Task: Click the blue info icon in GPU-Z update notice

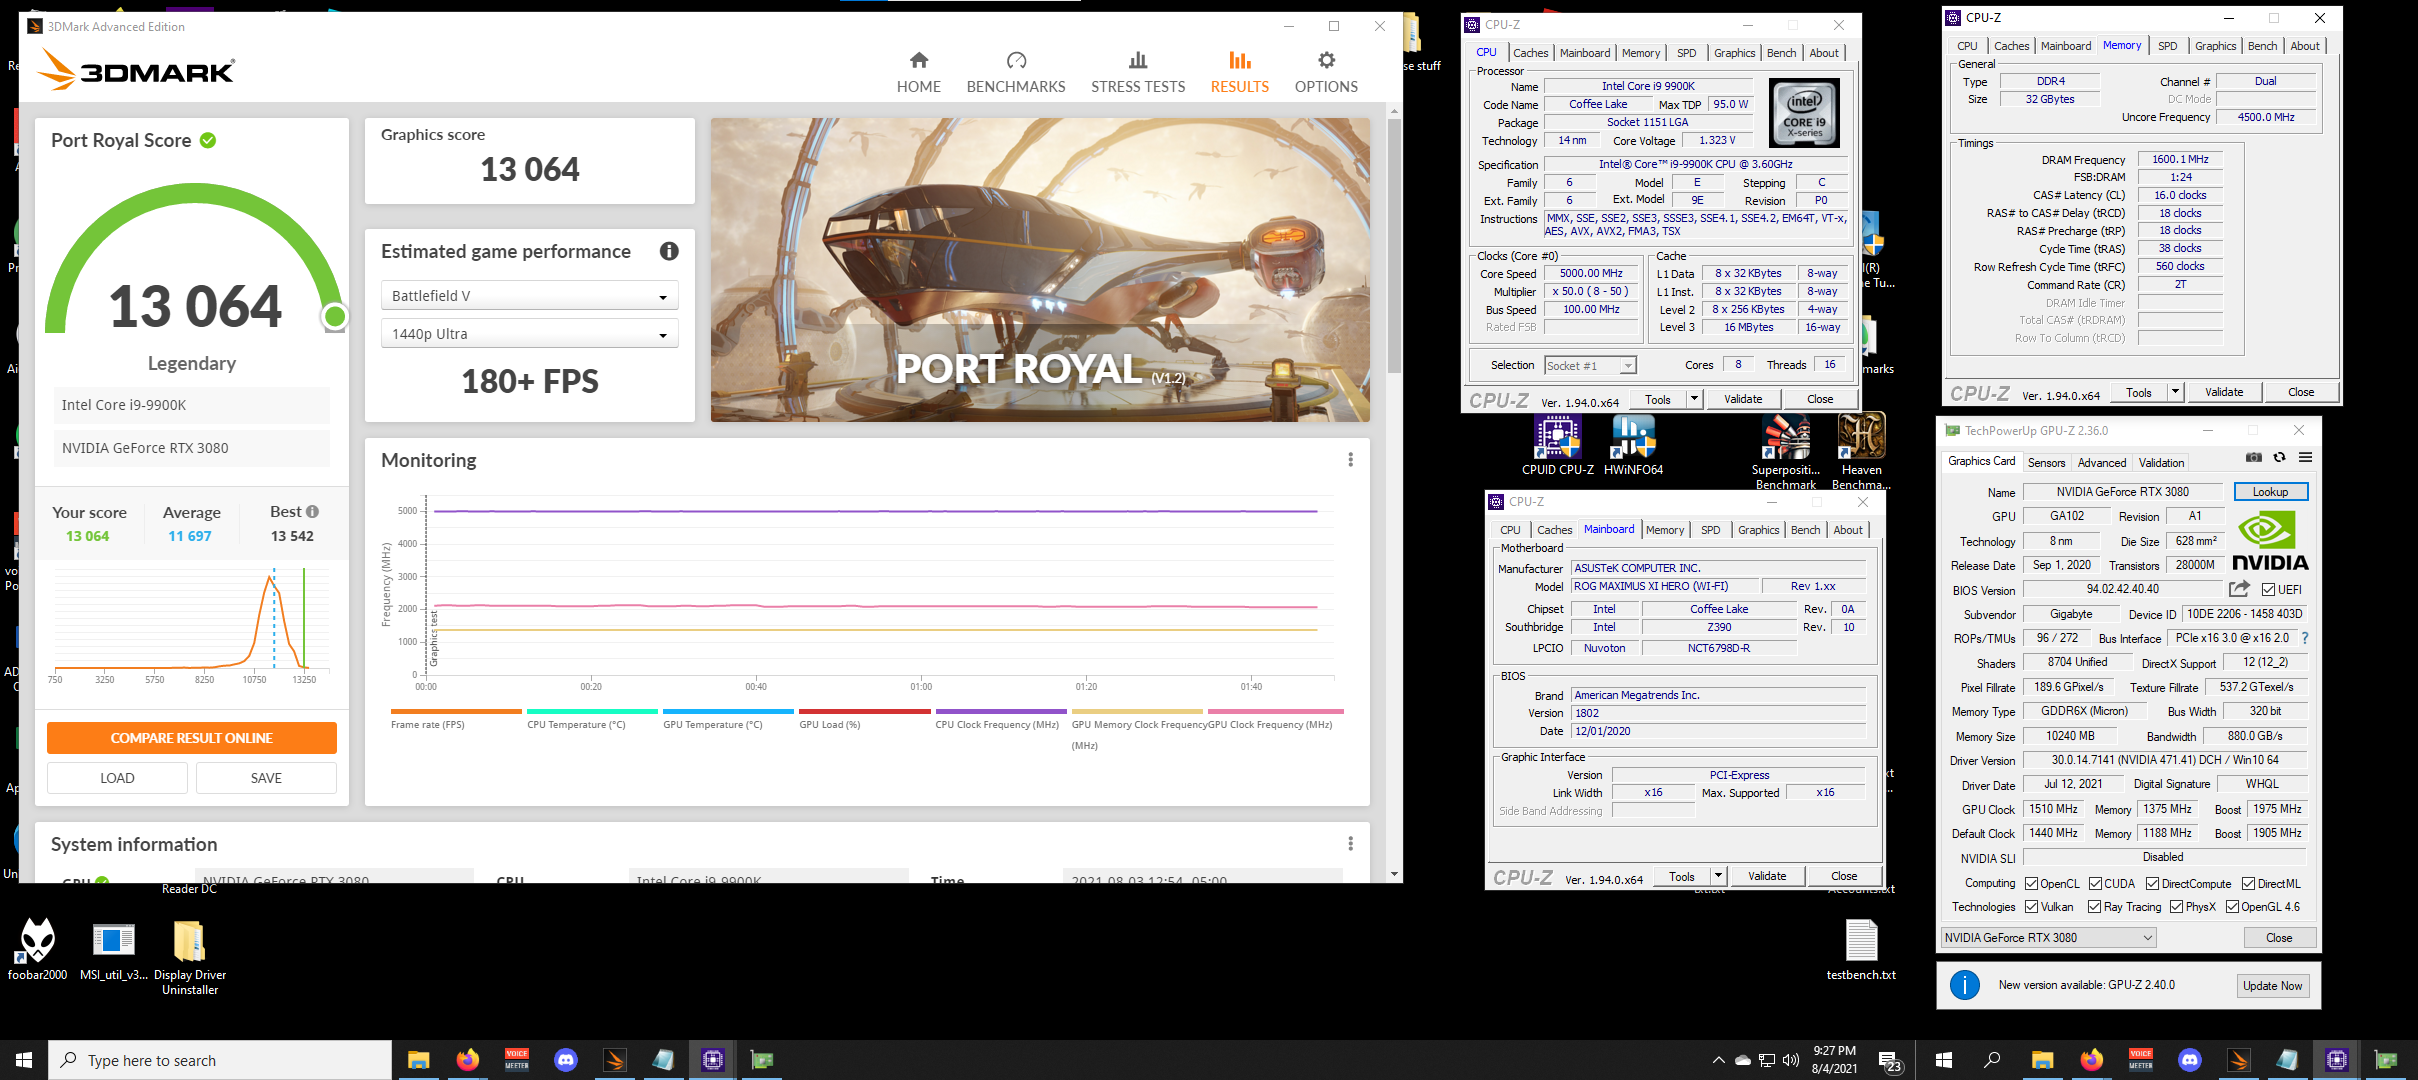Action: coord(1964,985)
